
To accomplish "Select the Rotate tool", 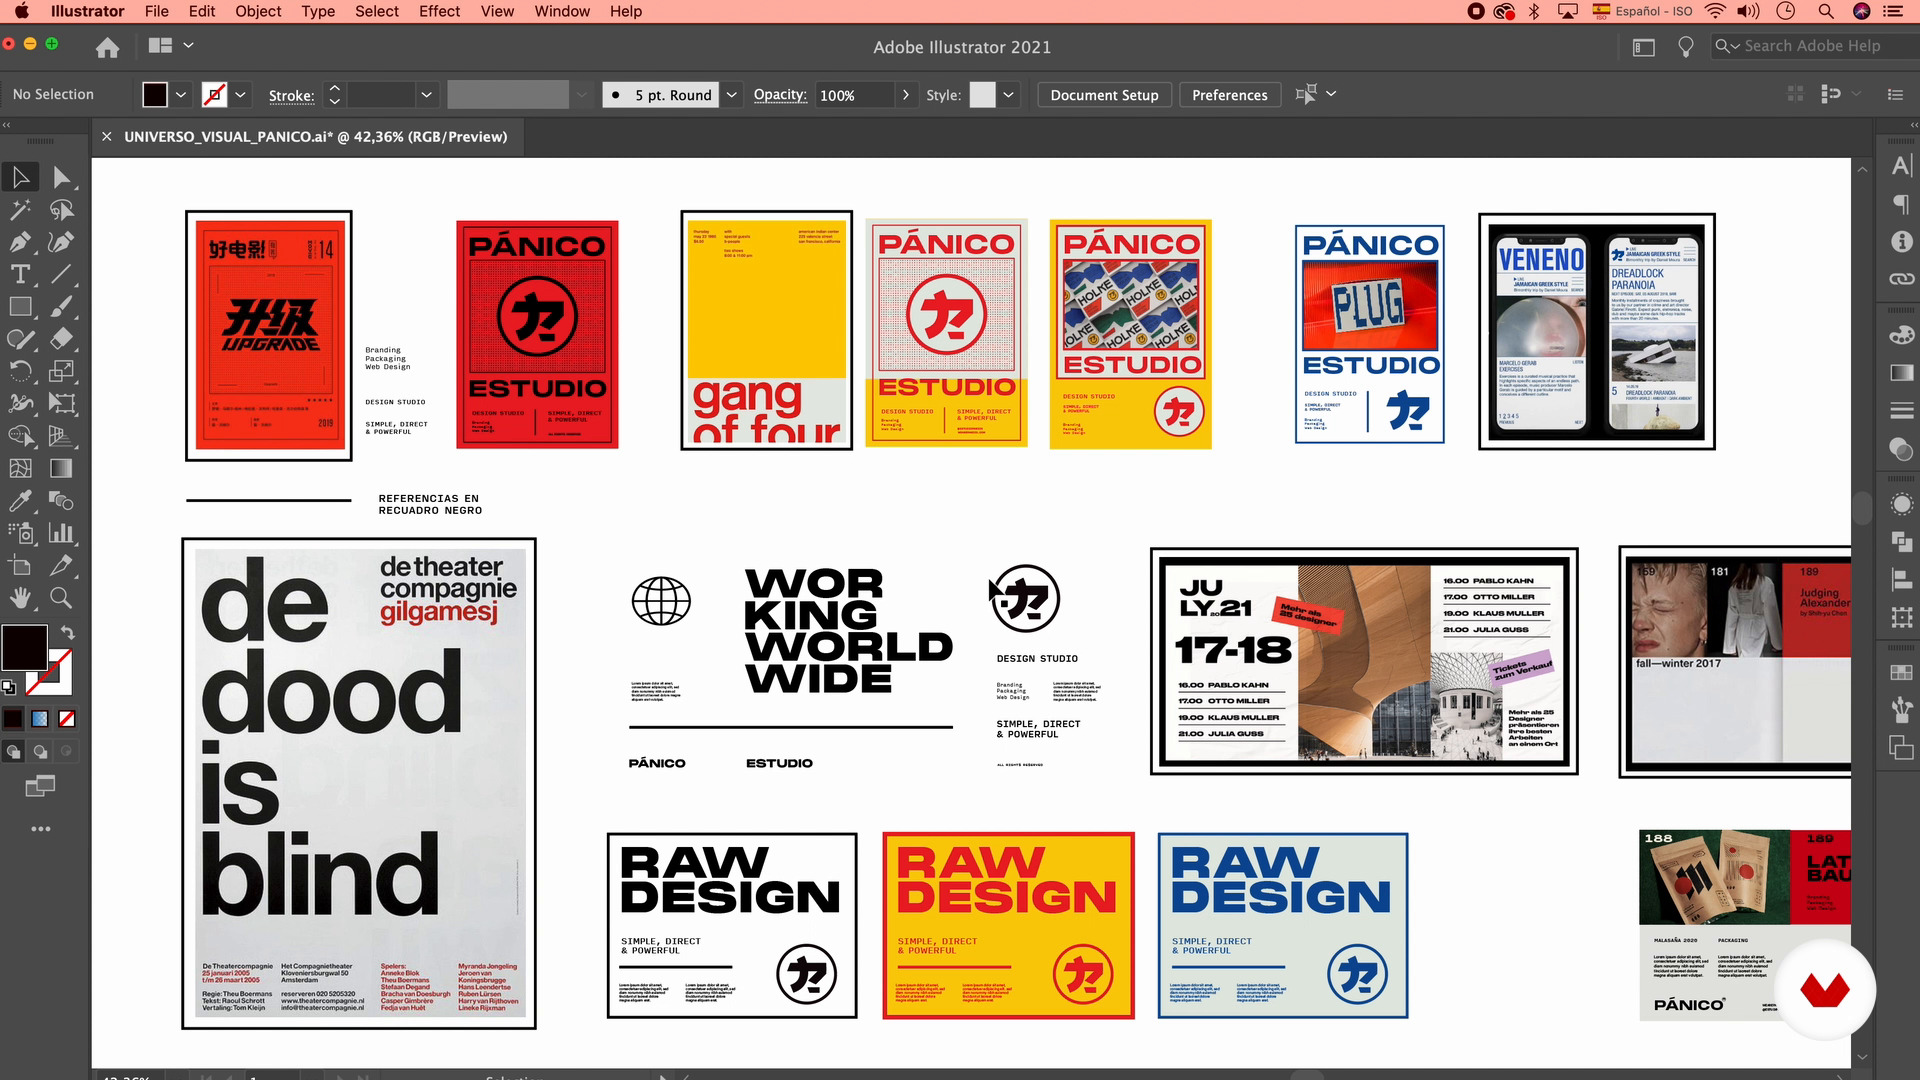I will click(x=20, y=371).
